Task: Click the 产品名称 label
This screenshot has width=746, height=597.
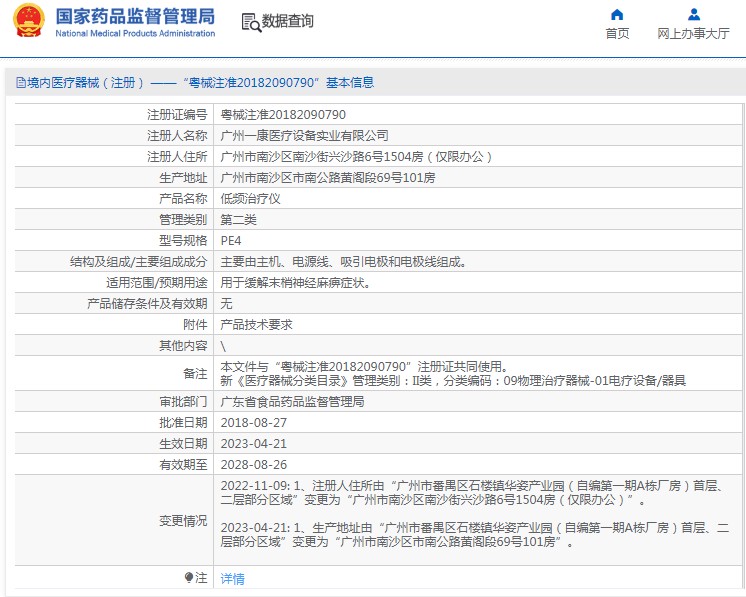Action: click(x=183, y=198)
